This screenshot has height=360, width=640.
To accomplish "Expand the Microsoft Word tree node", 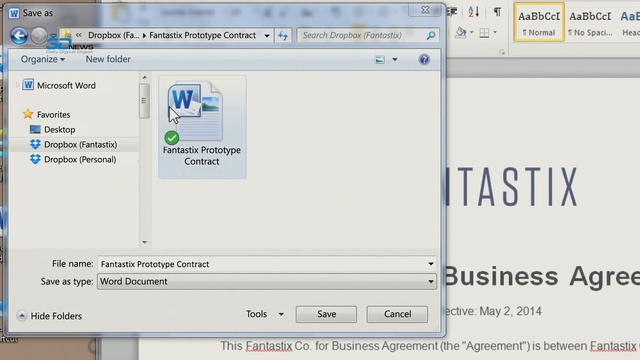I will (x=17, y=85).
